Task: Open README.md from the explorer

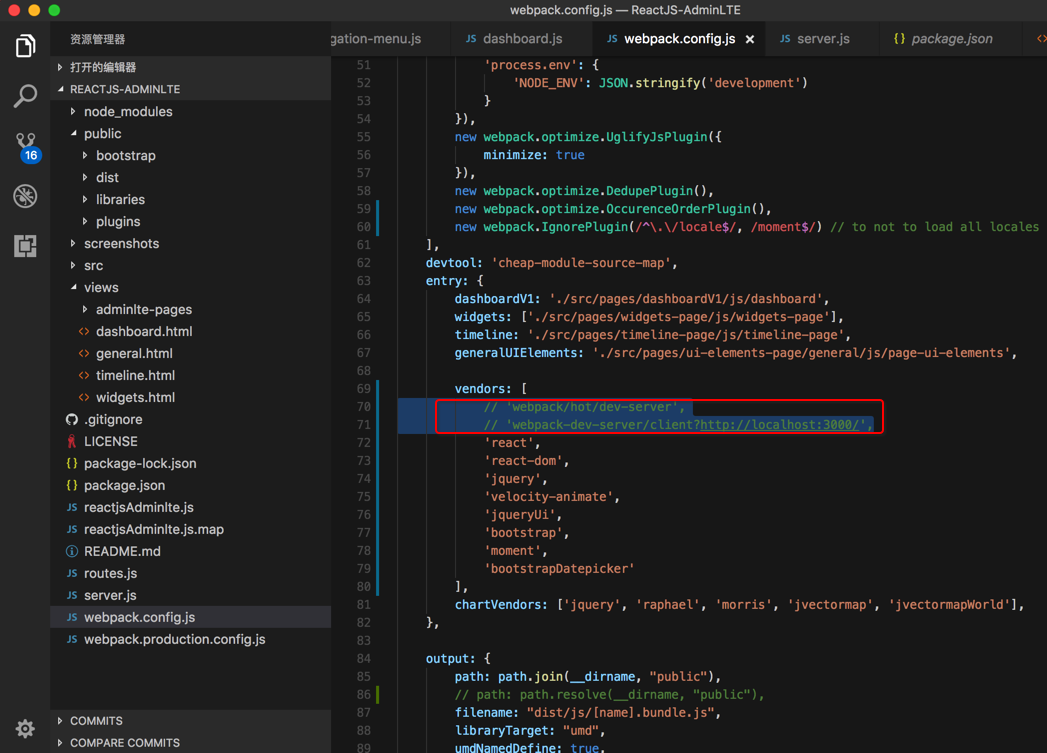Action: click(122, 552)
